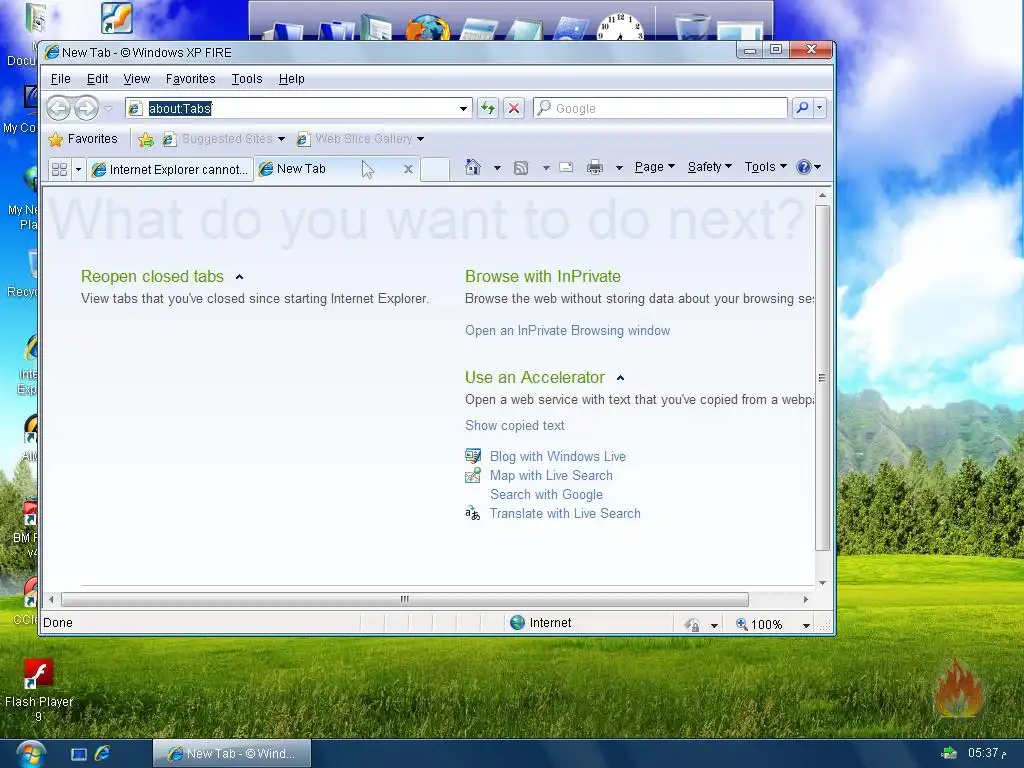Click the blue Help question icon
The width and height of the screenshot is (1024, 768).
click(x=804, y=167)
